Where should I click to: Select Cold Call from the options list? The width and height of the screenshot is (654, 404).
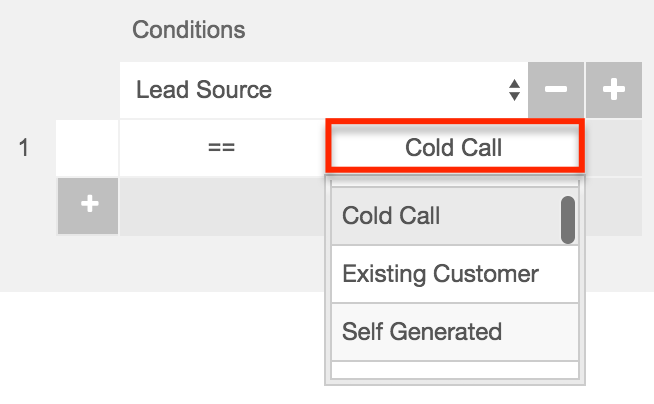tap(391, 216)
